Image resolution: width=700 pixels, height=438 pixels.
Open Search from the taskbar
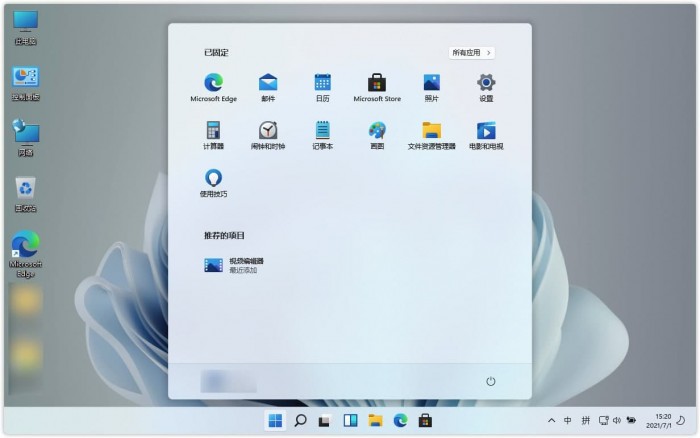(300, 421)
